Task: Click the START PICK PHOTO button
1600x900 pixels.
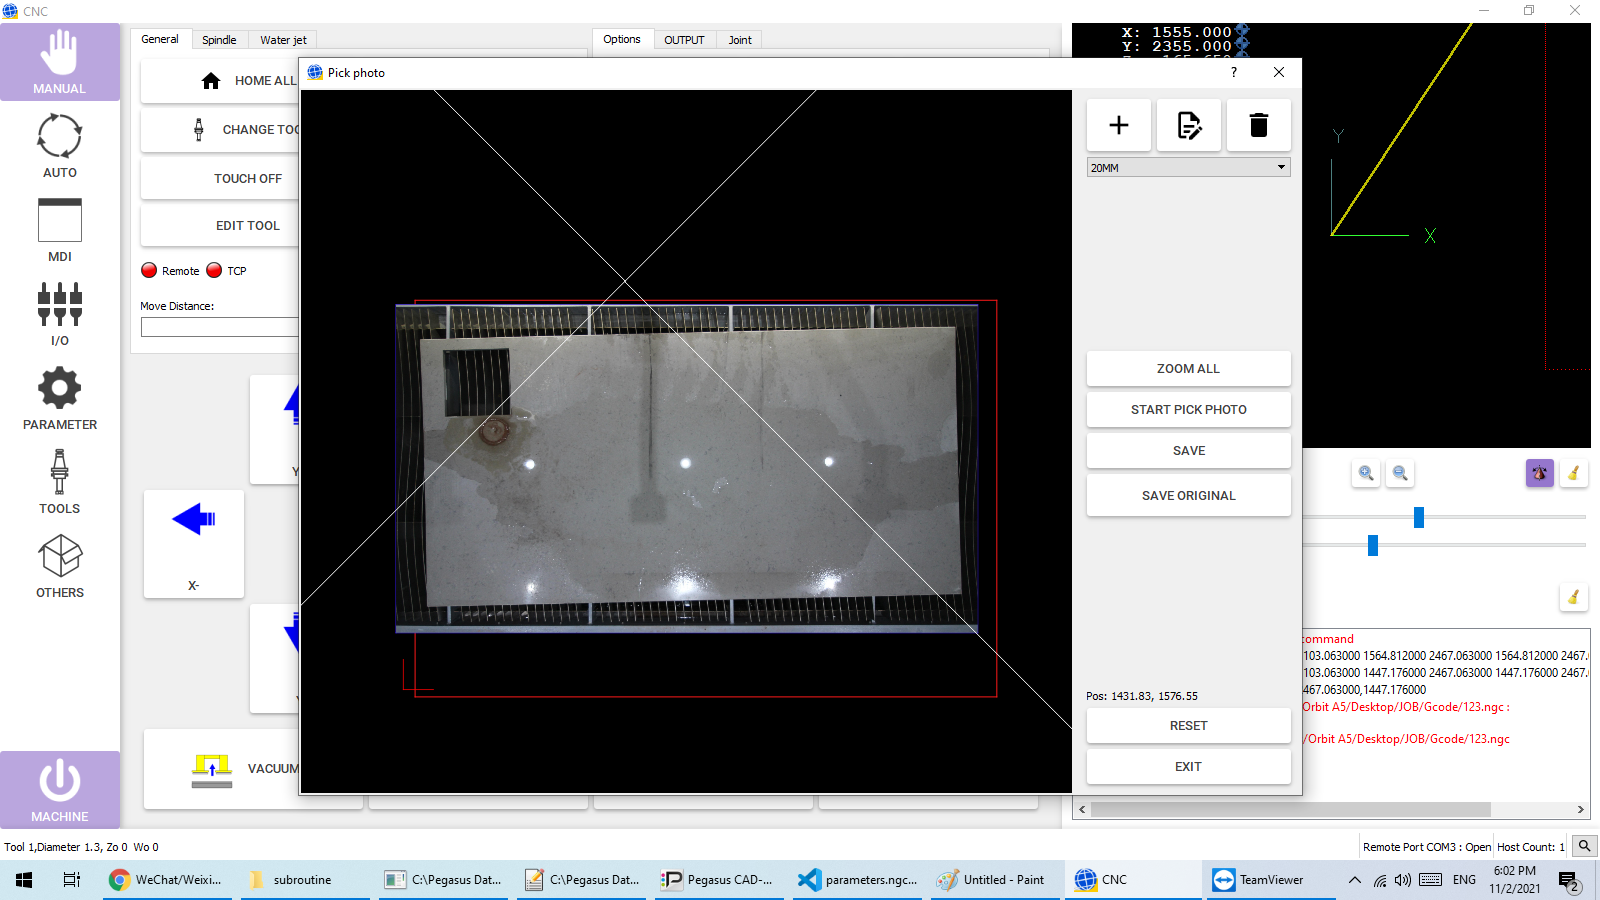Action: (1188, 410)
